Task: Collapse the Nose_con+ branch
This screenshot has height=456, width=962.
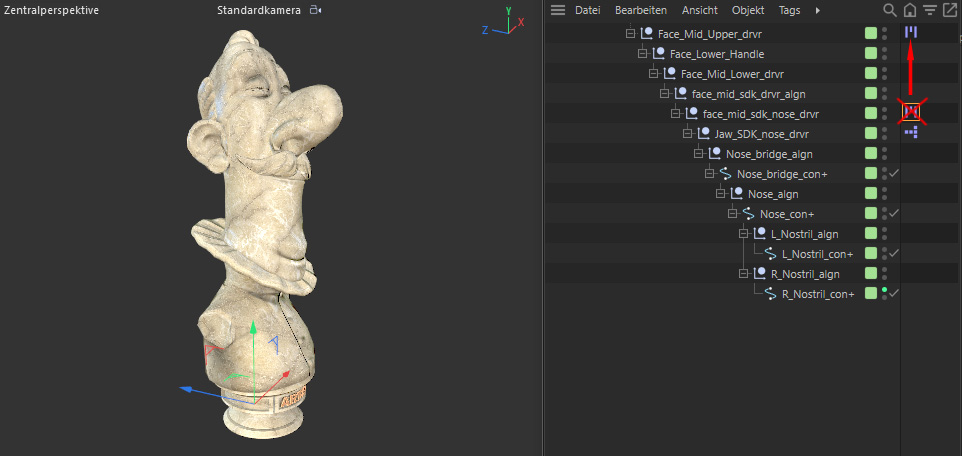Action: click(732, 214)
